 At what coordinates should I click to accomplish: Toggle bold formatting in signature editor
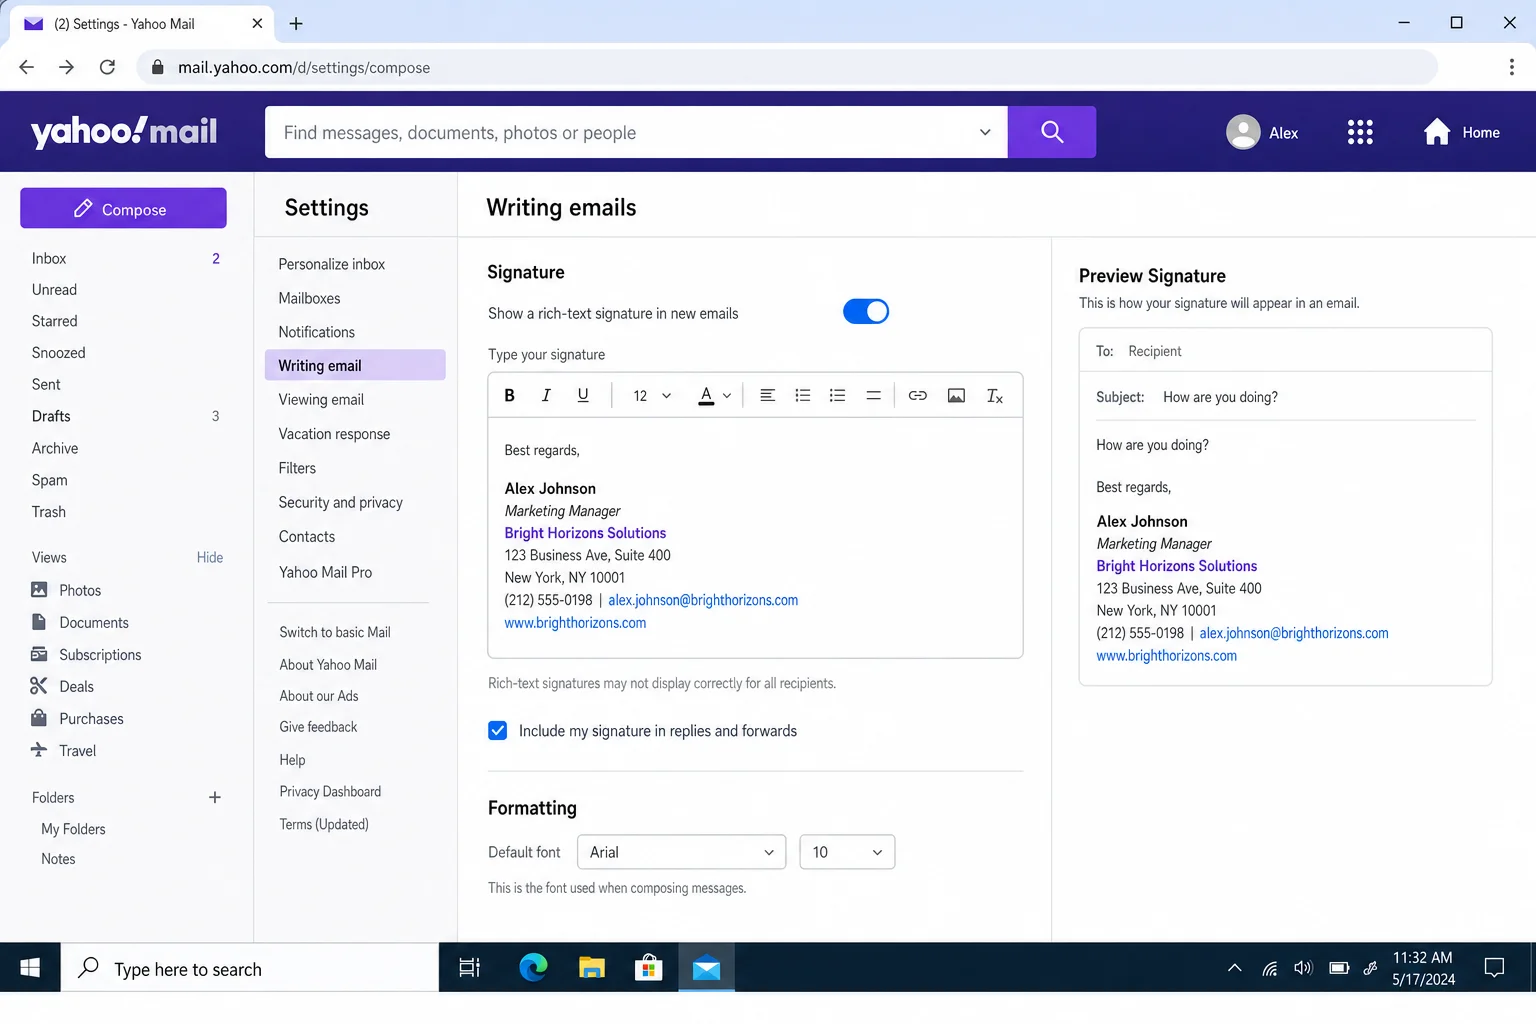click(x=509, y=396)
